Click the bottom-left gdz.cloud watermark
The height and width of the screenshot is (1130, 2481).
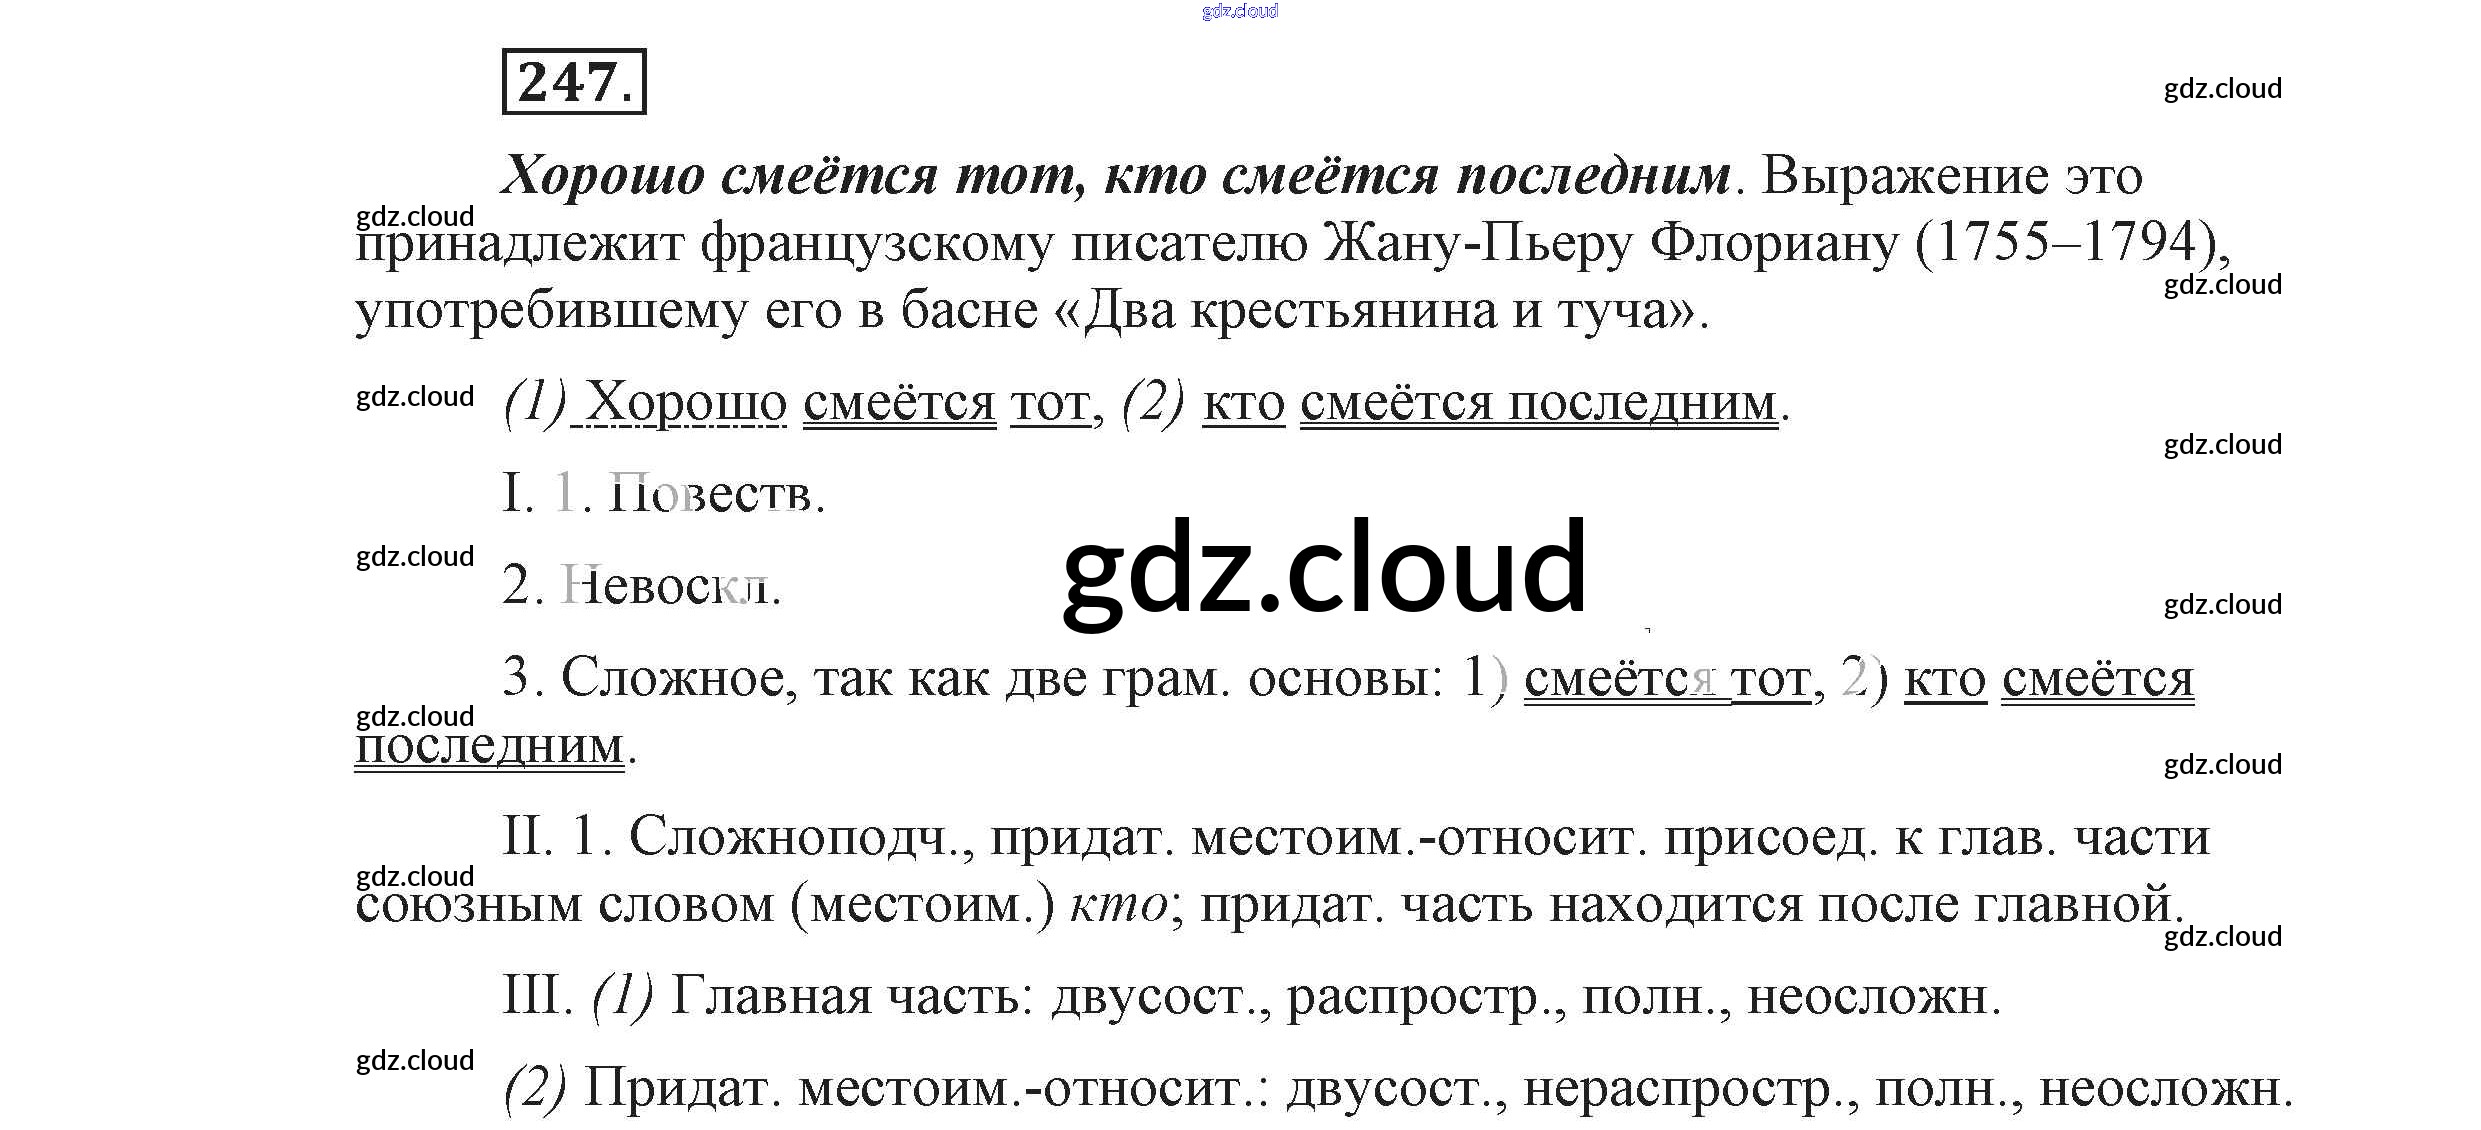tap(415, 1060)
